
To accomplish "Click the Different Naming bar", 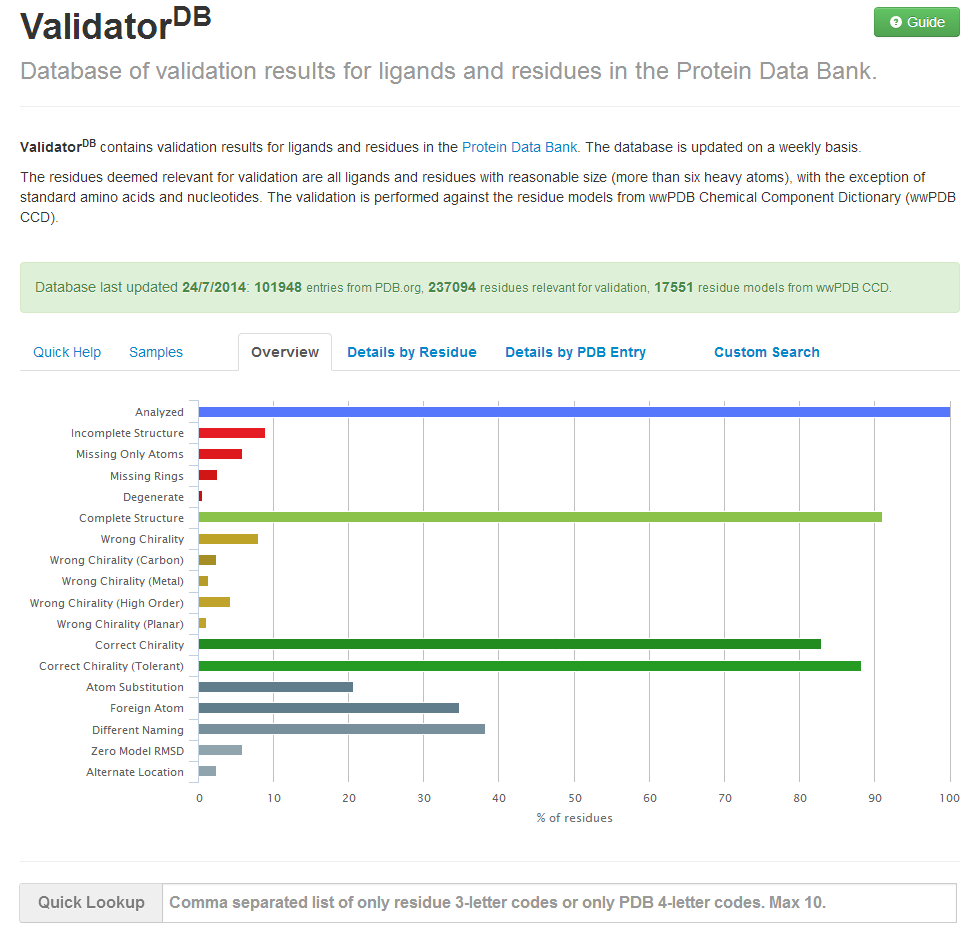I will 342,729.
